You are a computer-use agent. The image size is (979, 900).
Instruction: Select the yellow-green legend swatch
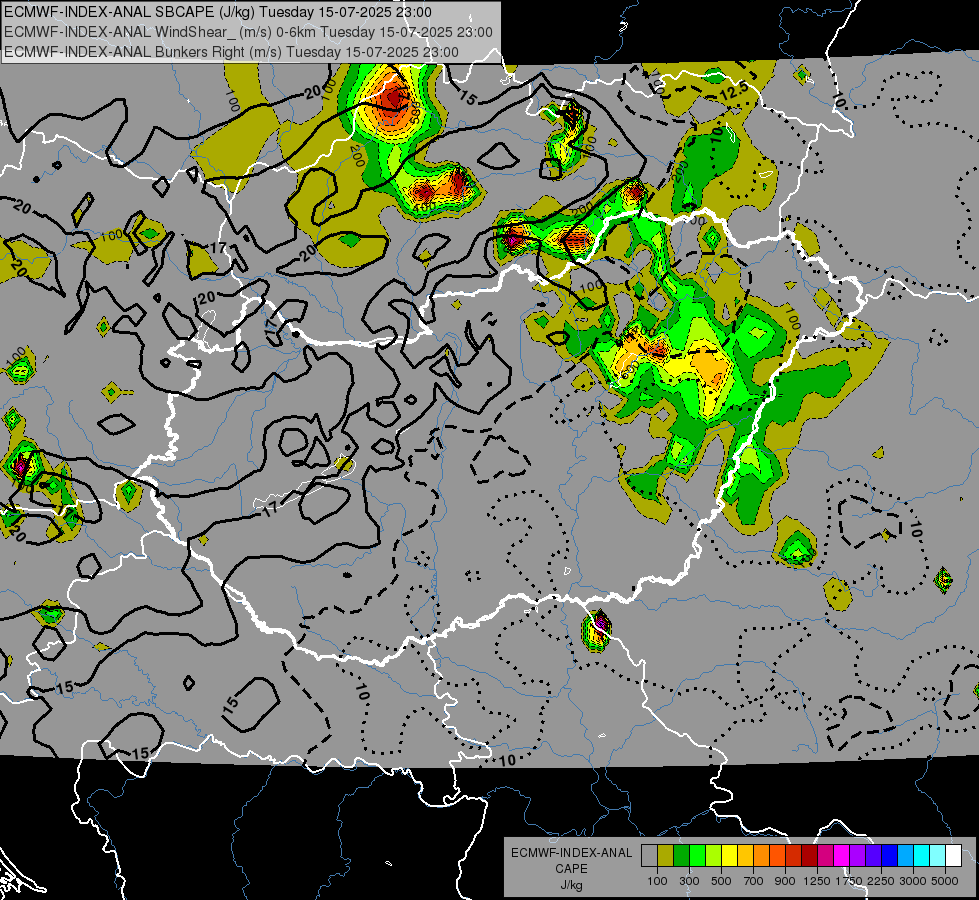coord(714,856)
